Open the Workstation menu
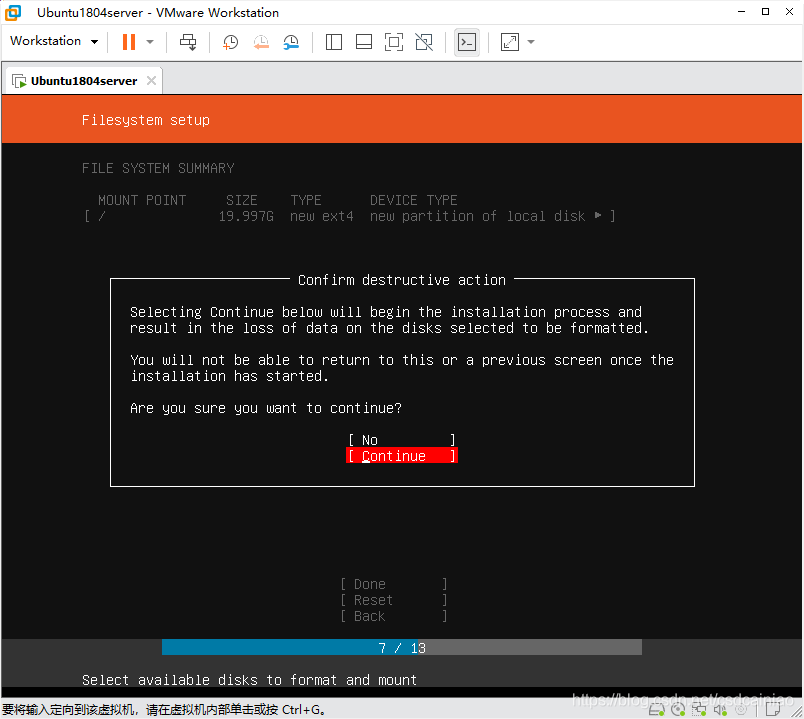Image resolution: width=804 pixels, height=719 pixels. click(54, 41)
